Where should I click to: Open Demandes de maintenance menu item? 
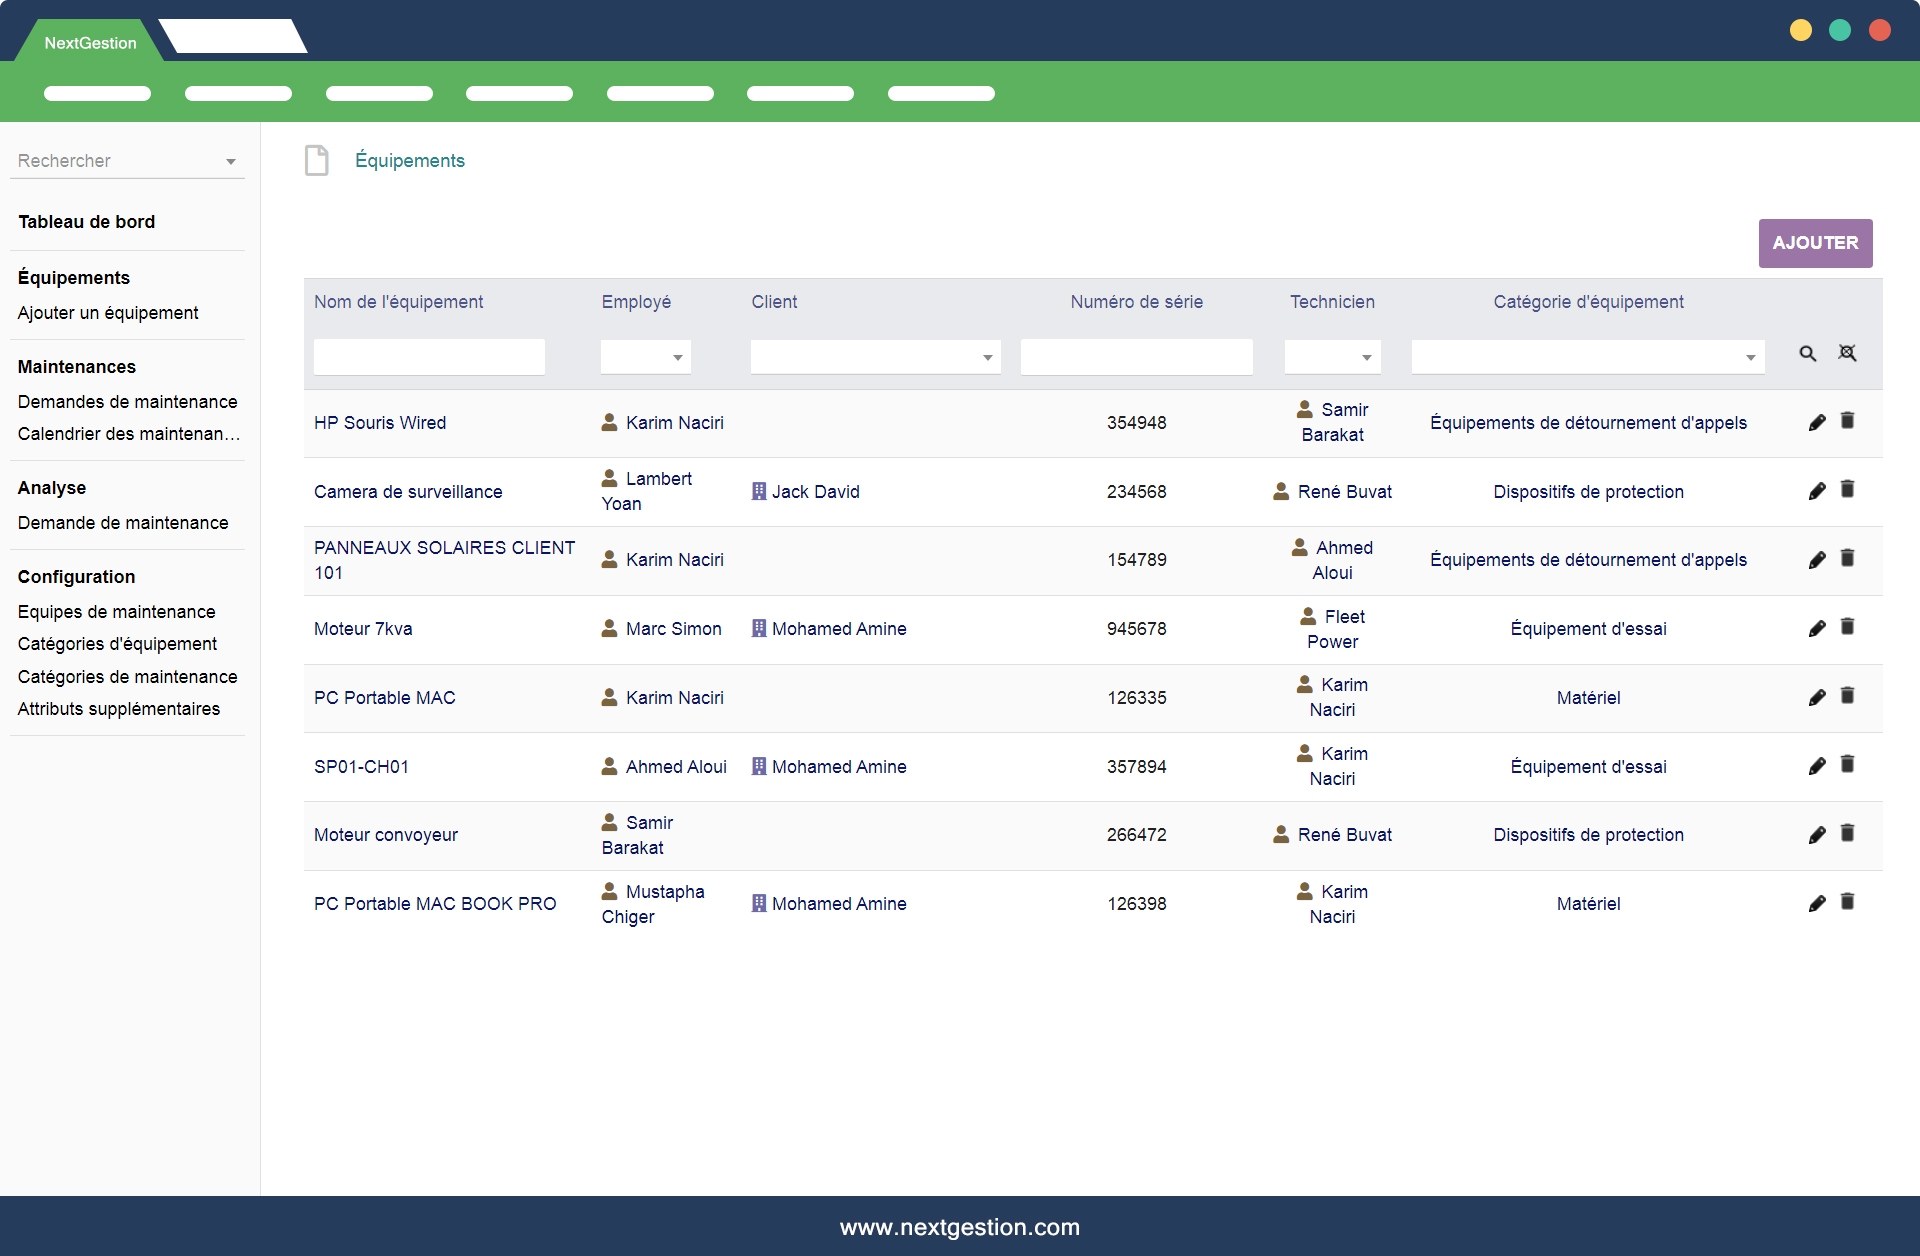[128, 402]
